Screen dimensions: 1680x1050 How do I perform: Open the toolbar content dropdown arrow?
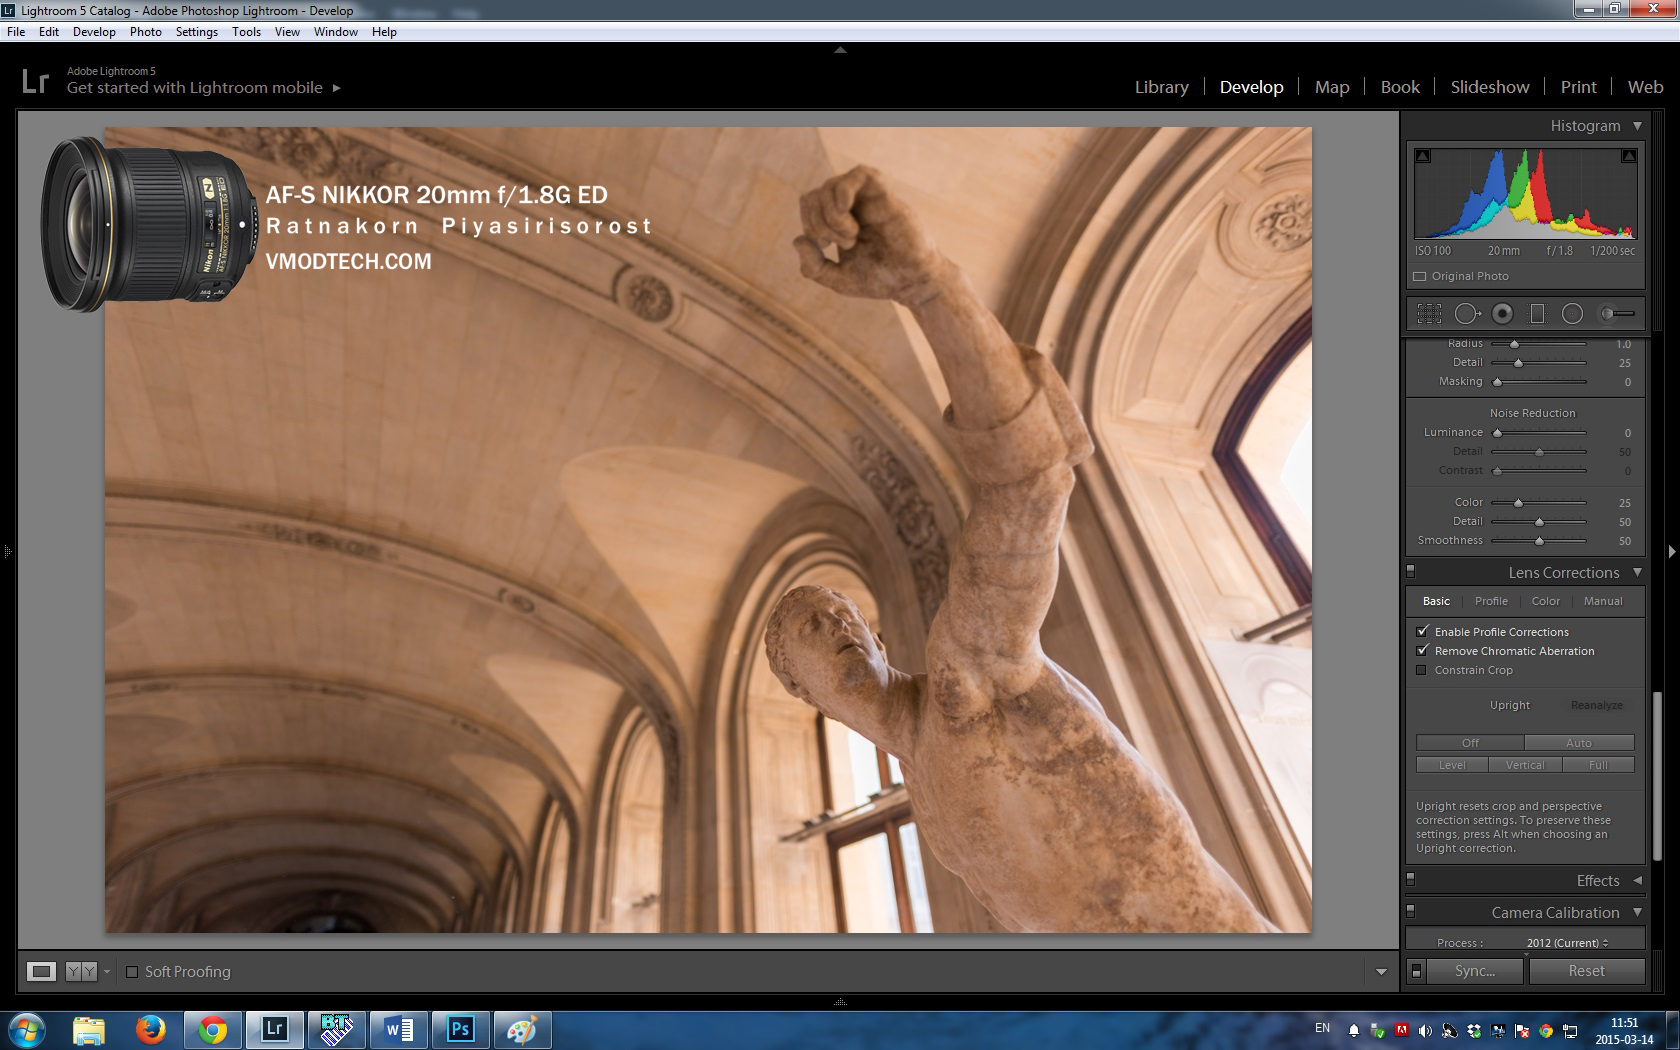point(1381,971)
